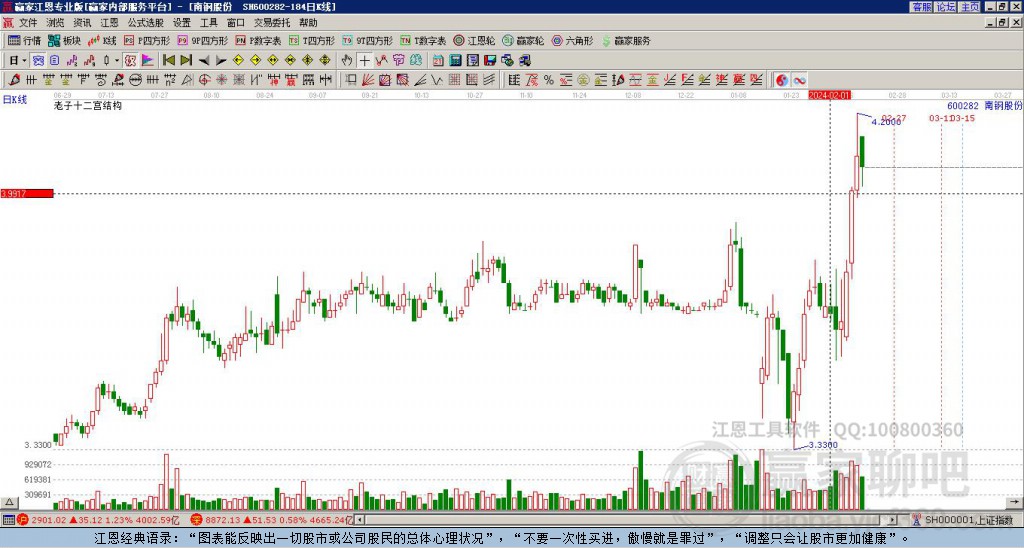Open the 行情 market quotes view
The width and height of the screenshot is (1024, 548).
click(x=24, y=40)
